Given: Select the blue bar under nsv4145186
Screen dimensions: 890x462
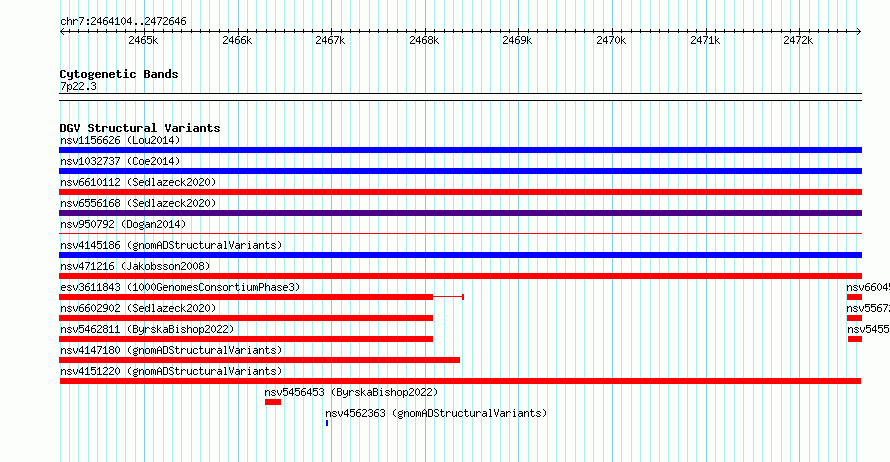Looking at the screenshot, I should pyautogui.click(x=460, y=255).
